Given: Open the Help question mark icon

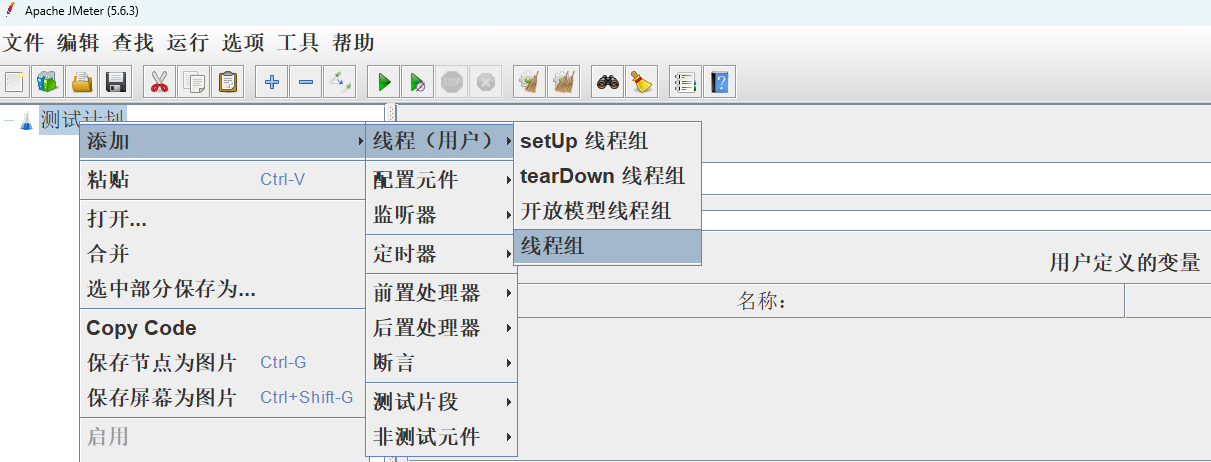Looking at the screenshot, I should click(x=719, y=82).
